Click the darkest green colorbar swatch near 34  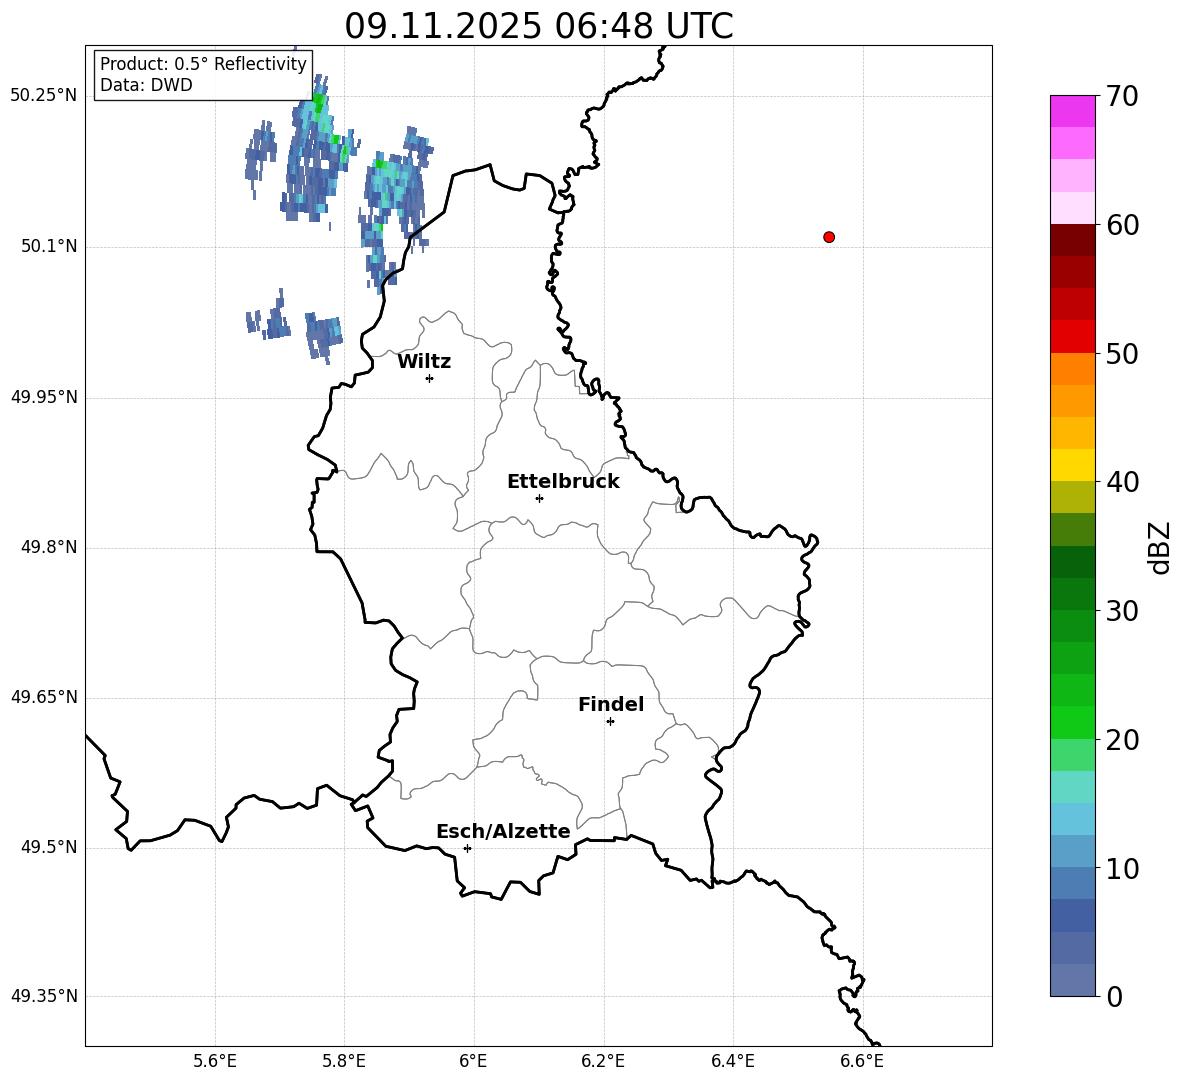(1073, 562)
